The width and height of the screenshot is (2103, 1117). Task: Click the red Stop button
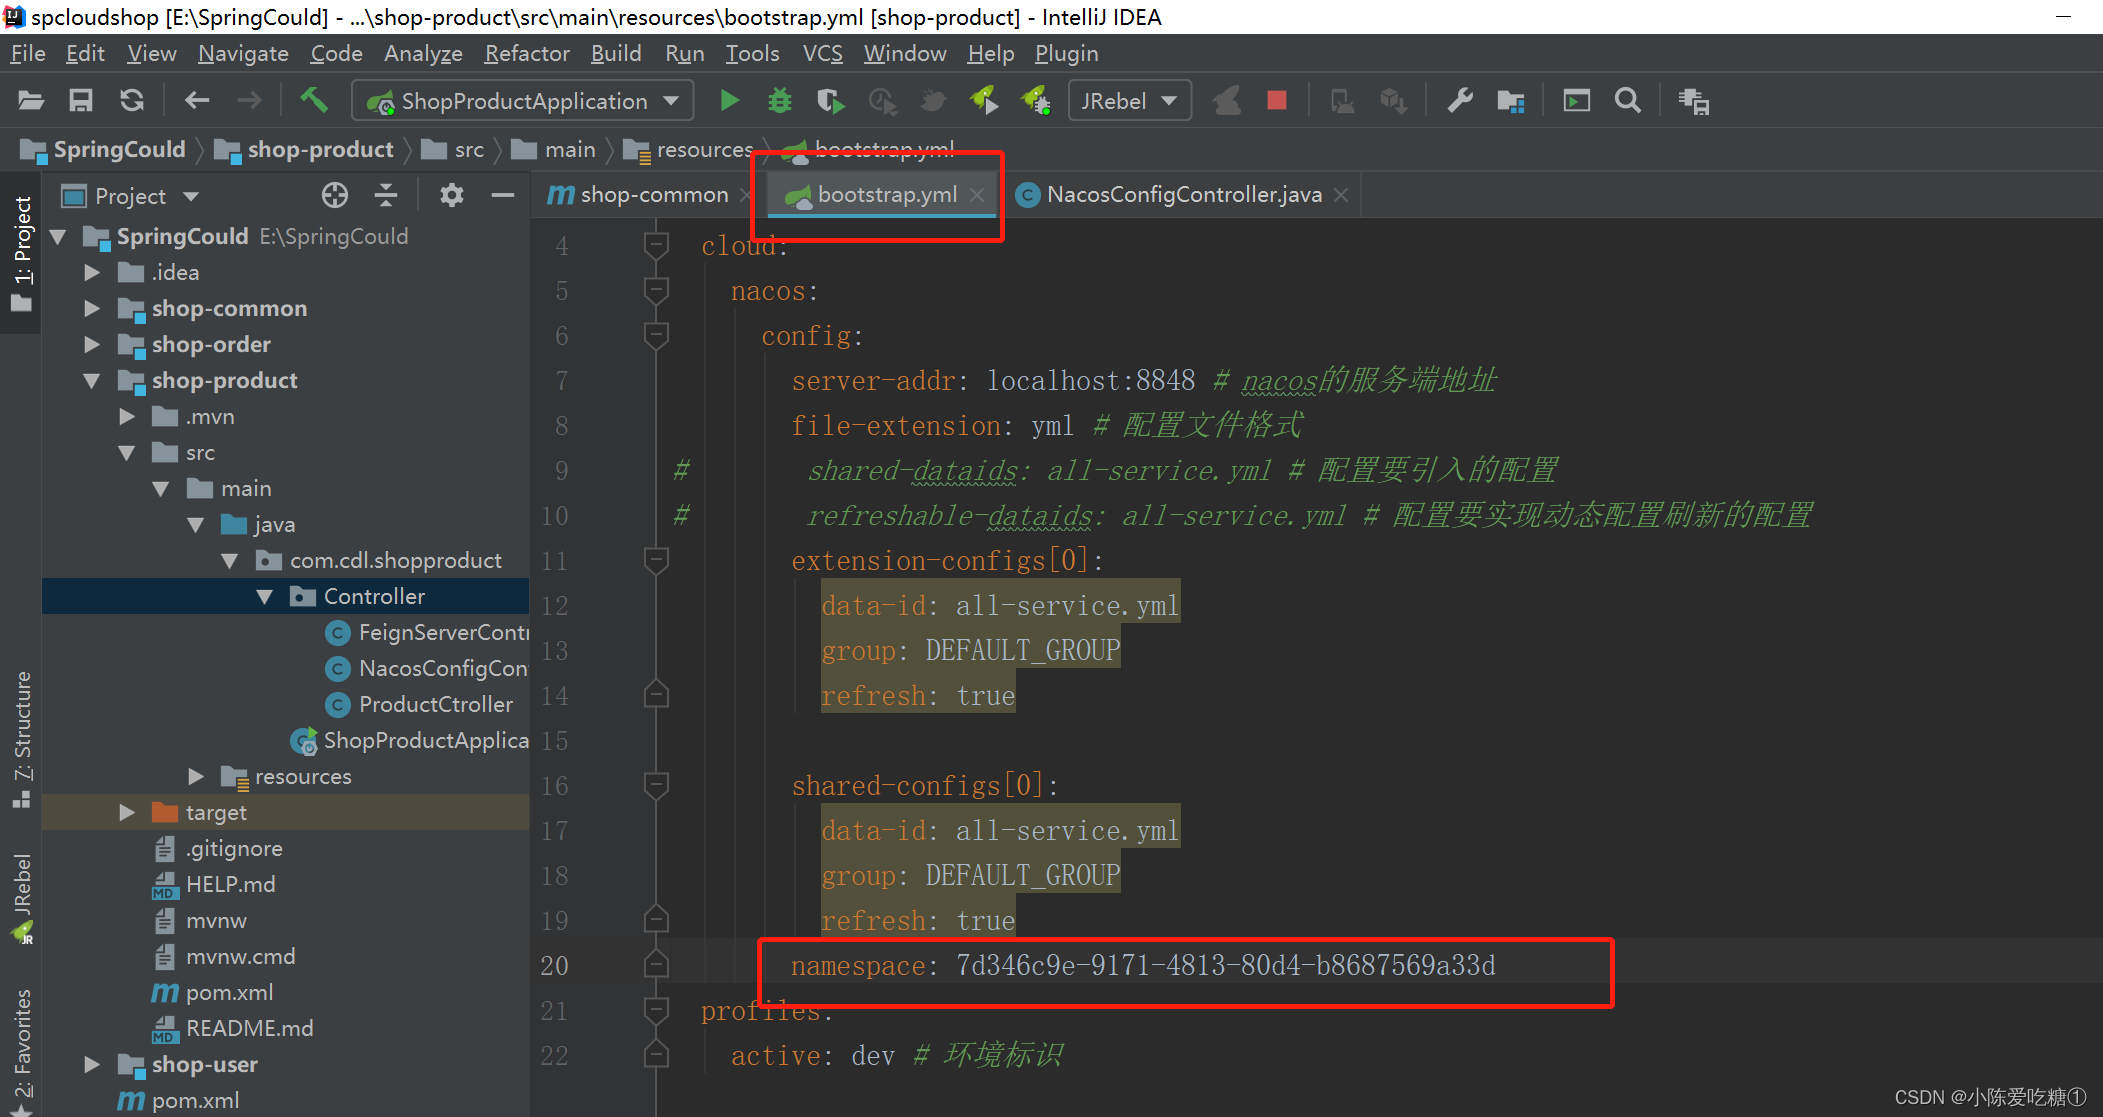tap(1276, 101)
